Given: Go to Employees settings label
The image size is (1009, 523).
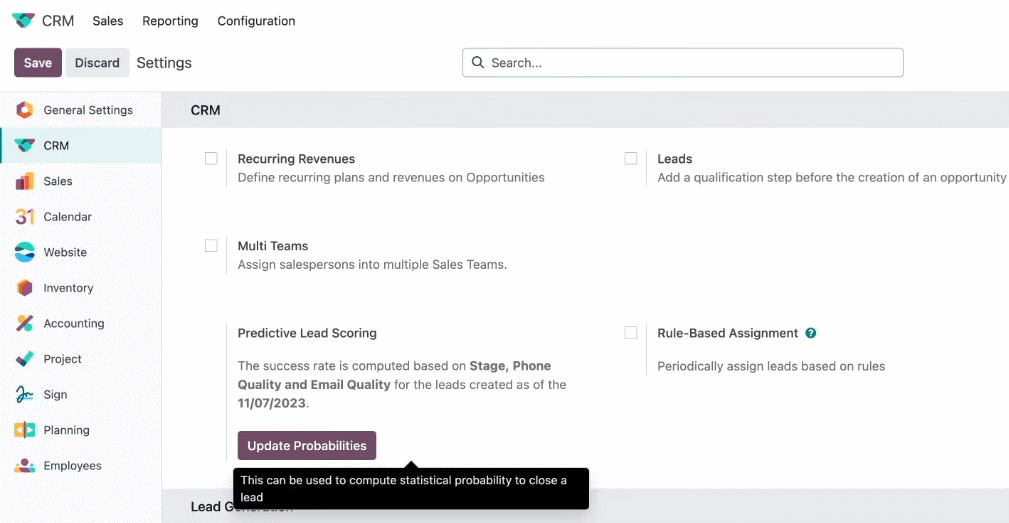Looking at the screenshot, I should [73, 466].
